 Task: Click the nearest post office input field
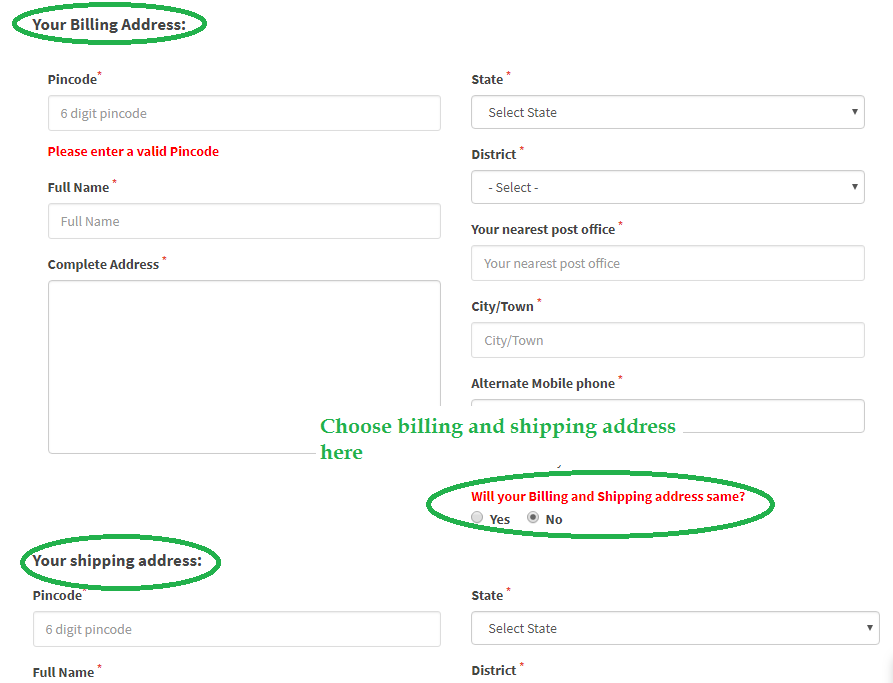[x=667, y=263]
